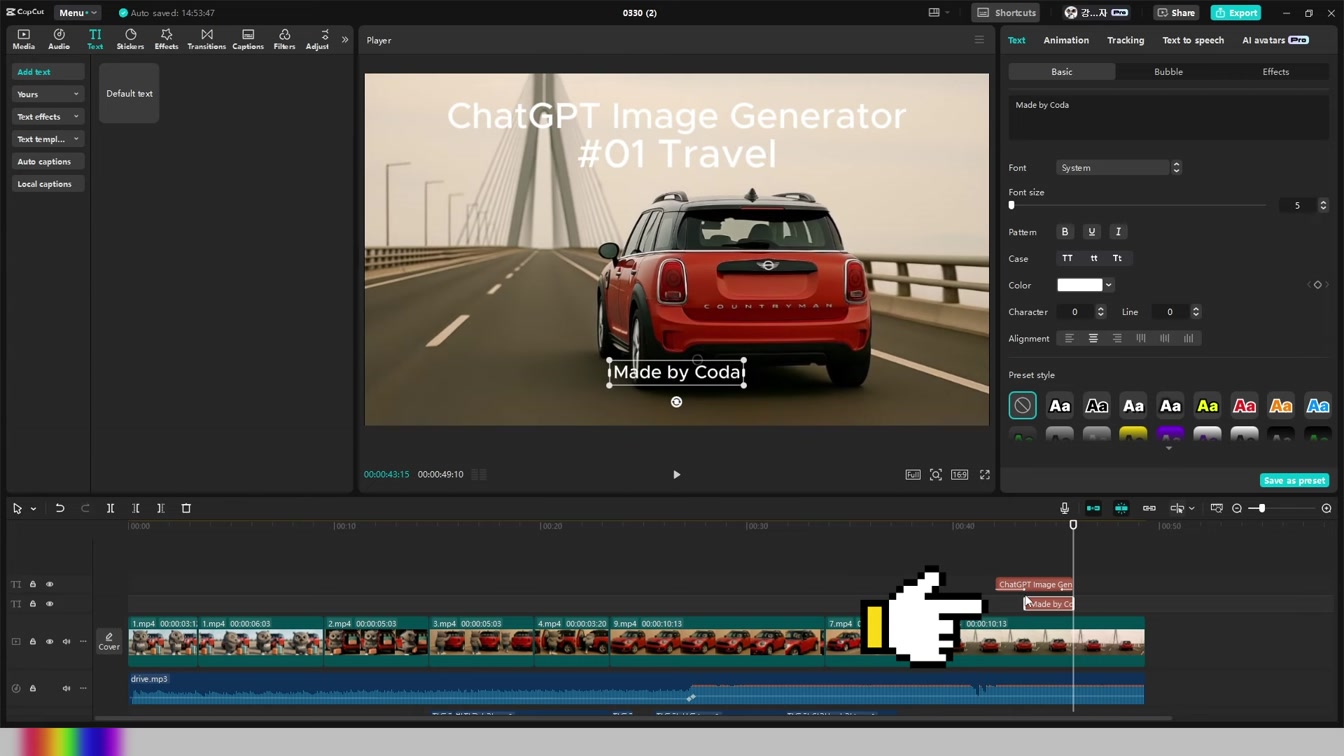Show more top toolbar panels chevron

click(x=345, y=40)
